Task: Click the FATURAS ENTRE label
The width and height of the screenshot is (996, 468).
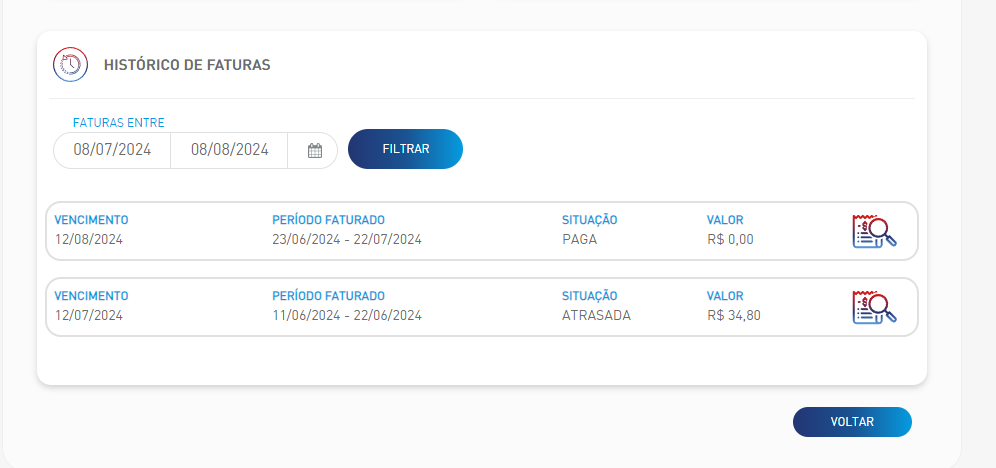Action: tap(119, 123)
